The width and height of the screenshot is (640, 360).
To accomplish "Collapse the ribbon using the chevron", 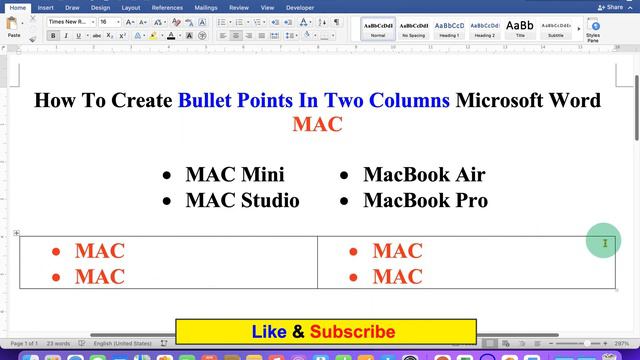I will point(631,8).
